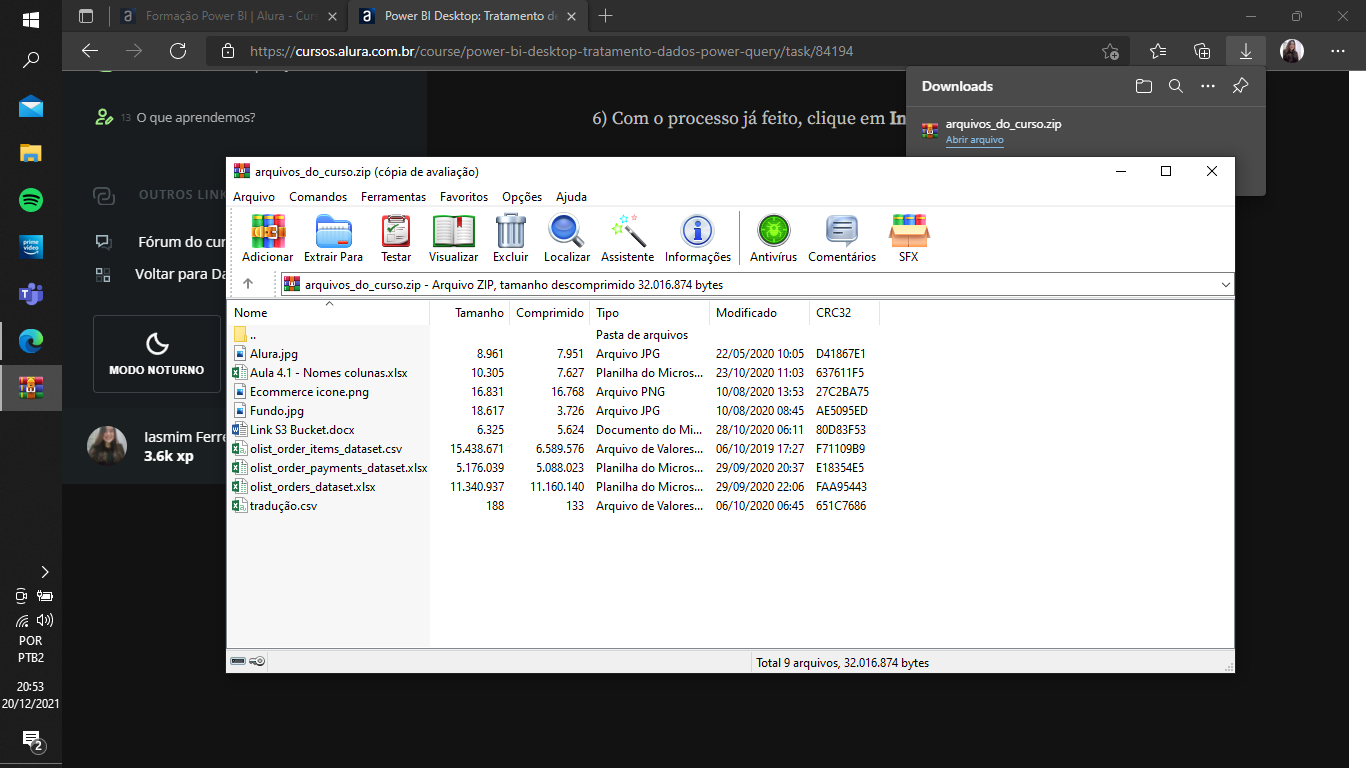
Task: Select the tradução.csv file
Action: coord(555,506)
